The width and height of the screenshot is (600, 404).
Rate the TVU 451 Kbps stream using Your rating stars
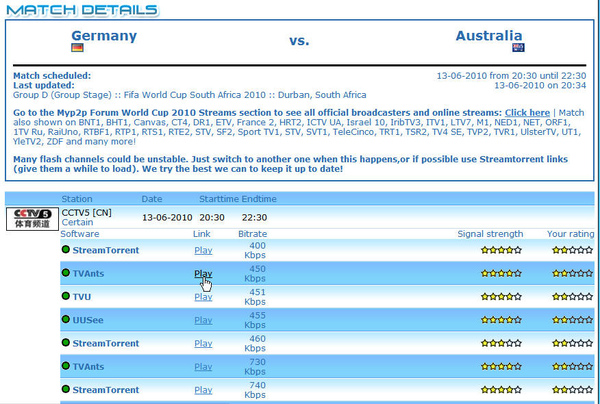pos(572,296)
